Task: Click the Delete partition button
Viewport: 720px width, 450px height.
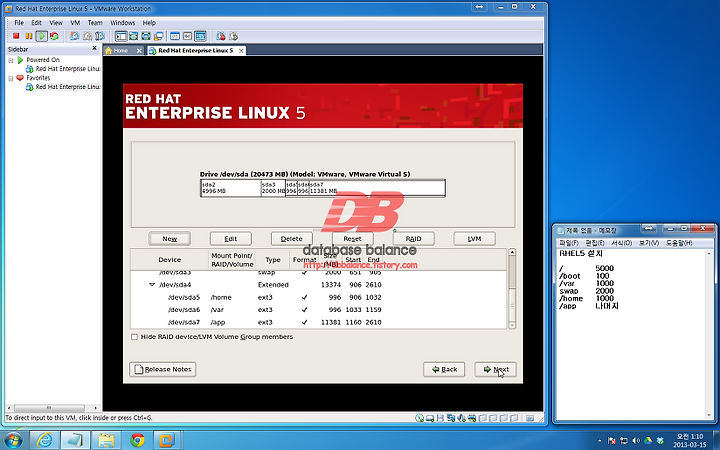Action: tap(292, 239)
